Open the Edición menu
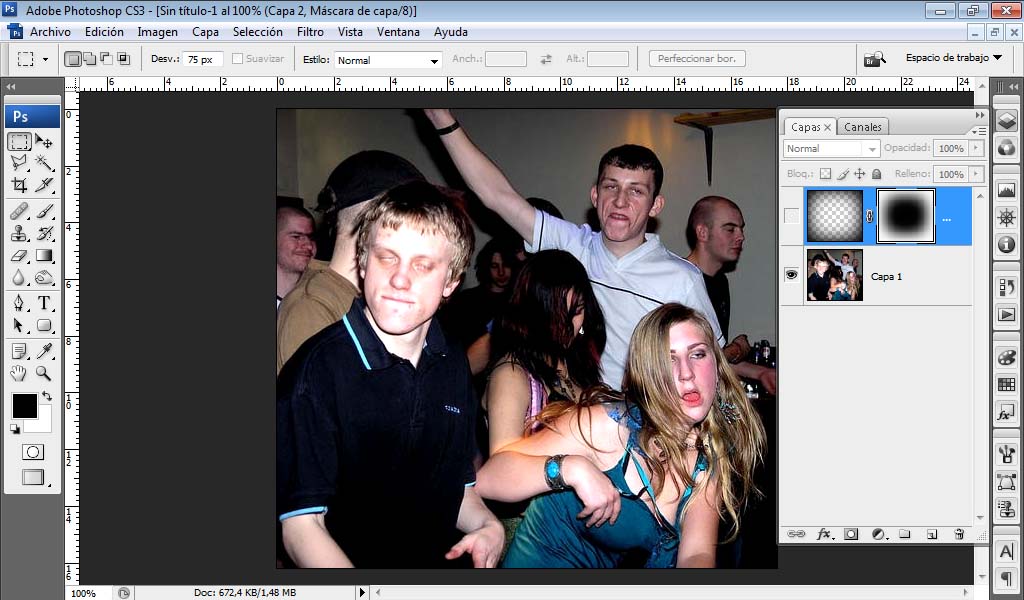The image size is (1024, 600). coord(104,31)
